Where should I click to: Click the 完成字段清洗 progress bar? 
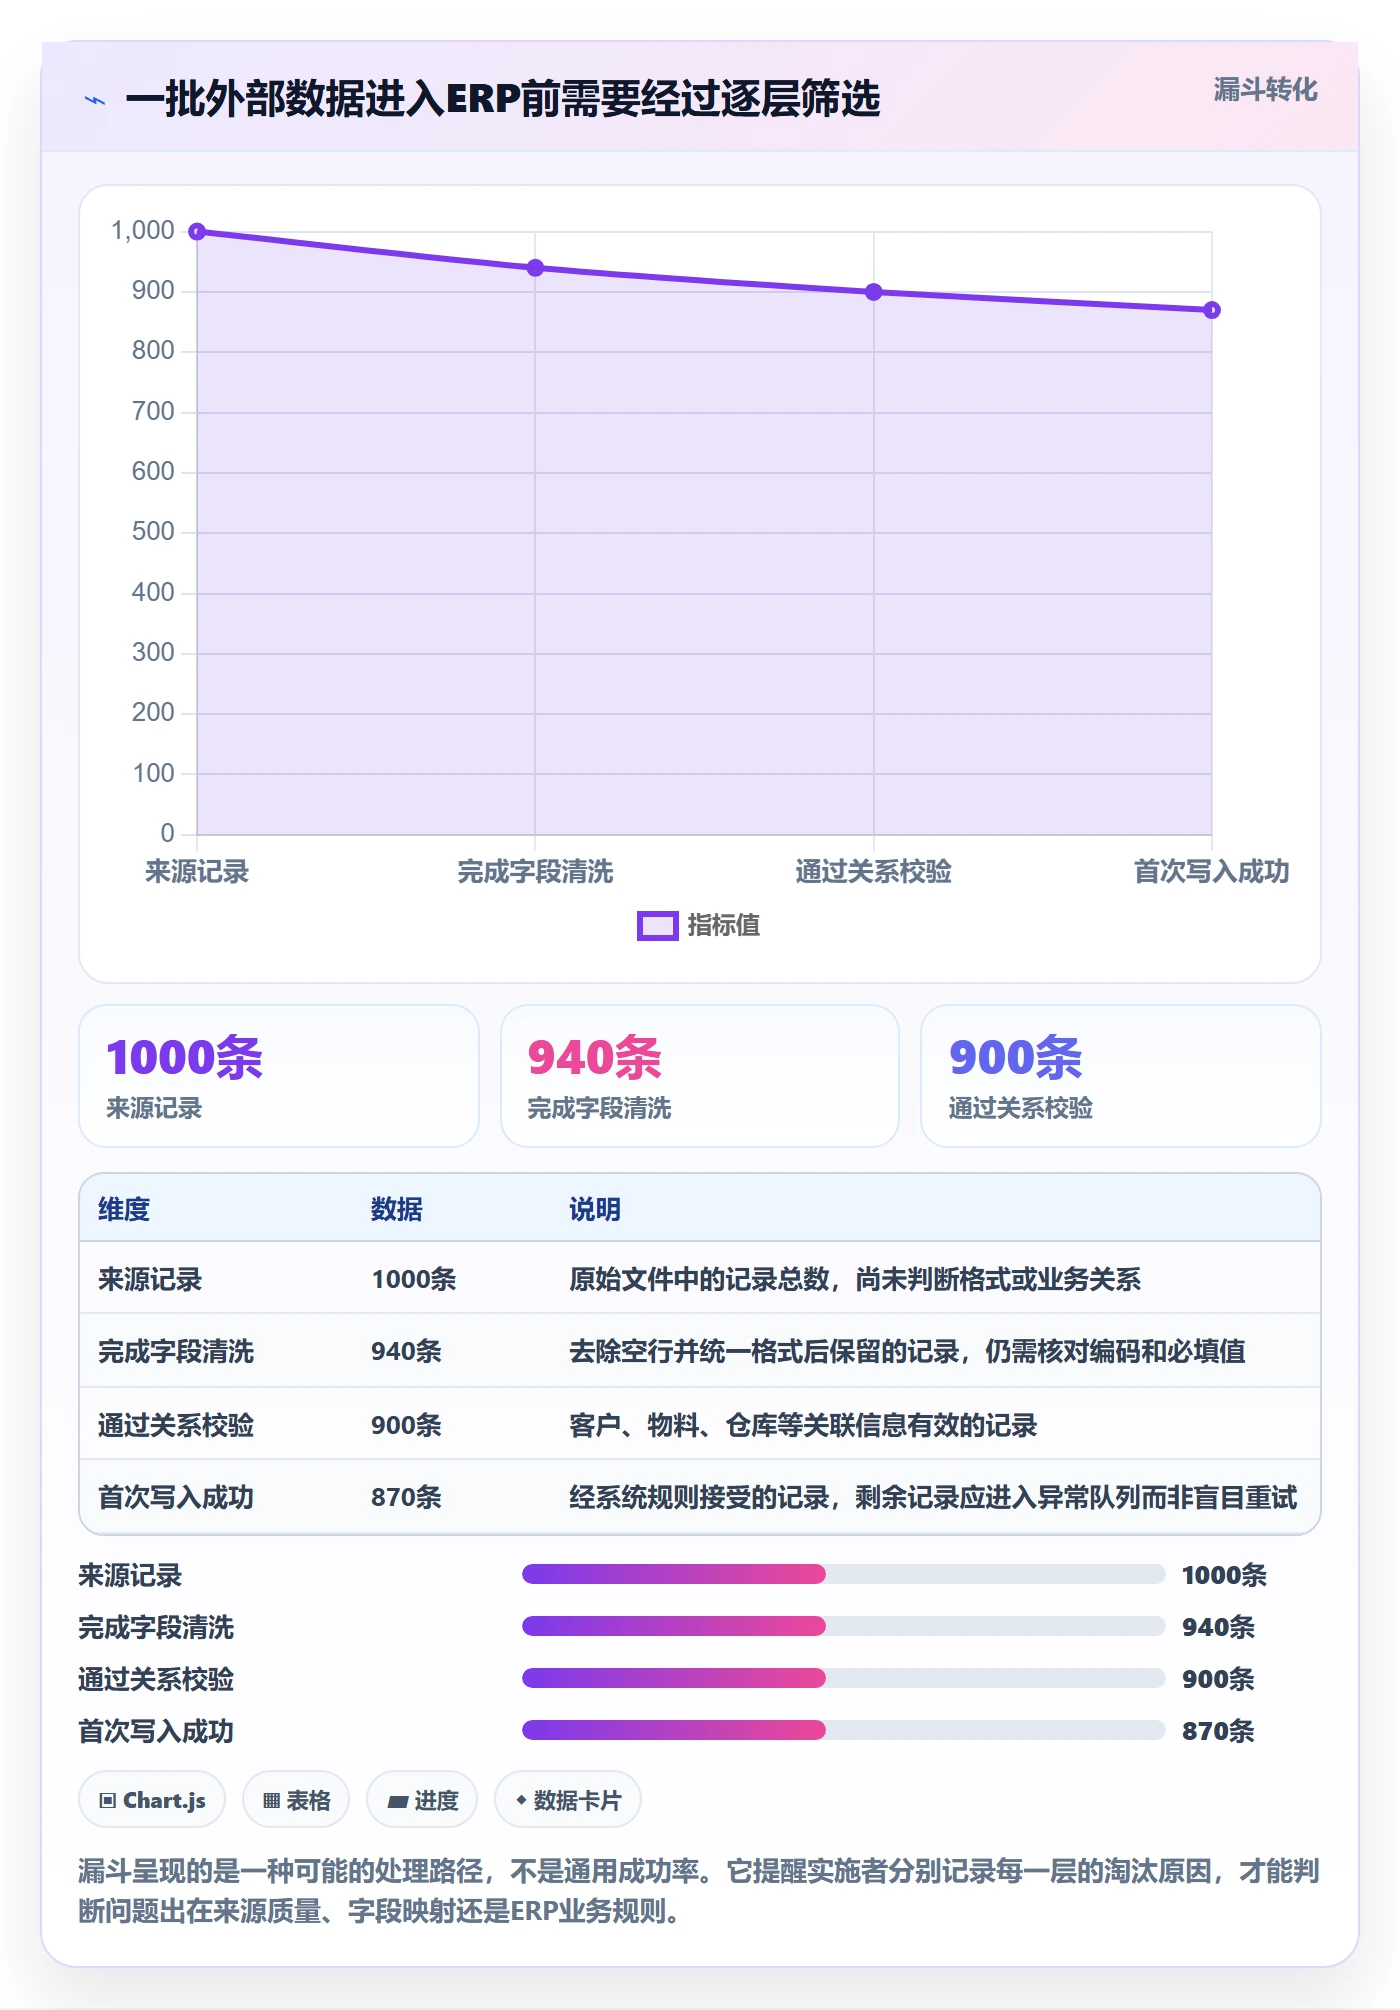(844, 1627)
